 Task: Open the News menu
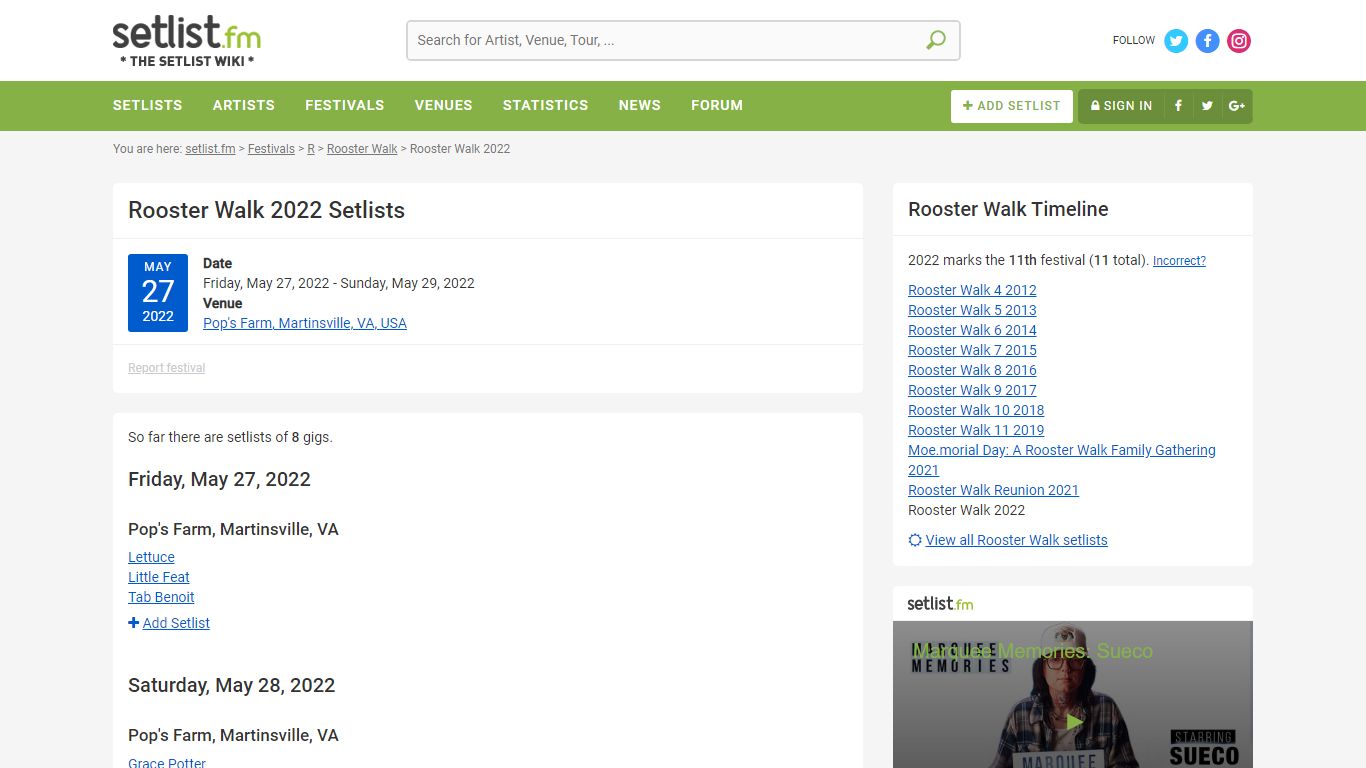click(x=640, y=105)
